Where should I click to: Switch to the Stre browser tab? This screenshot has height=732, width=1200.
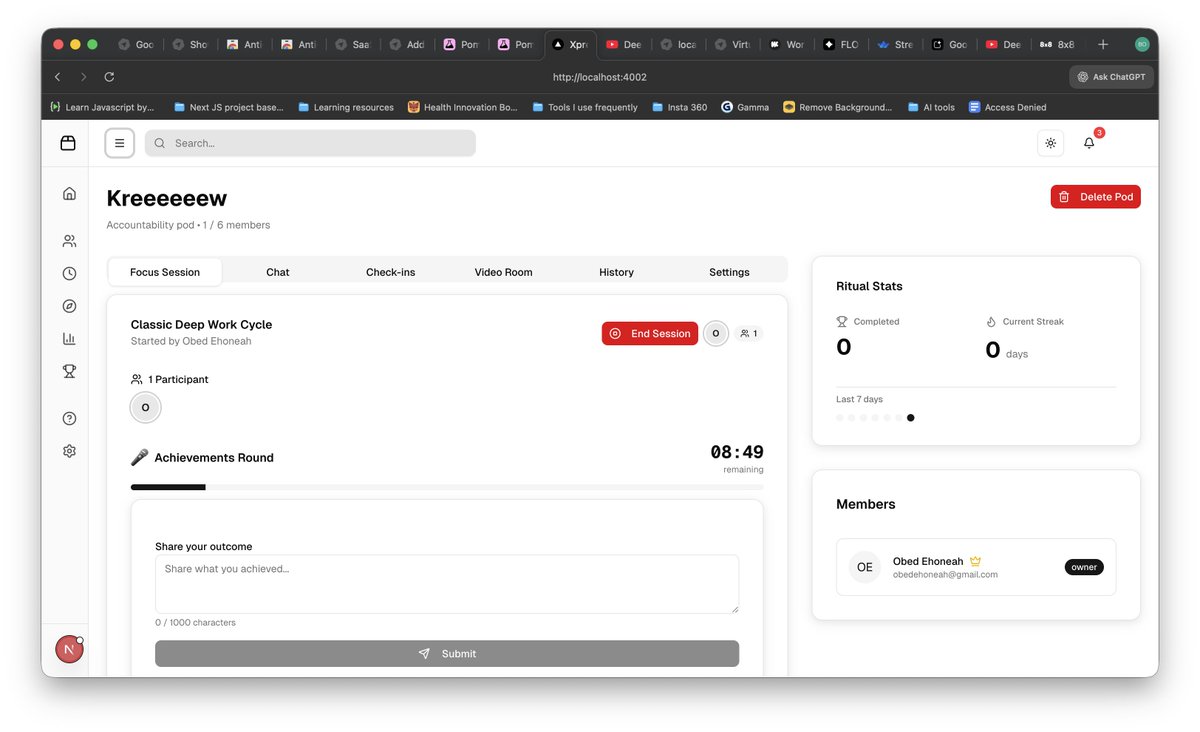pos(893,44)
